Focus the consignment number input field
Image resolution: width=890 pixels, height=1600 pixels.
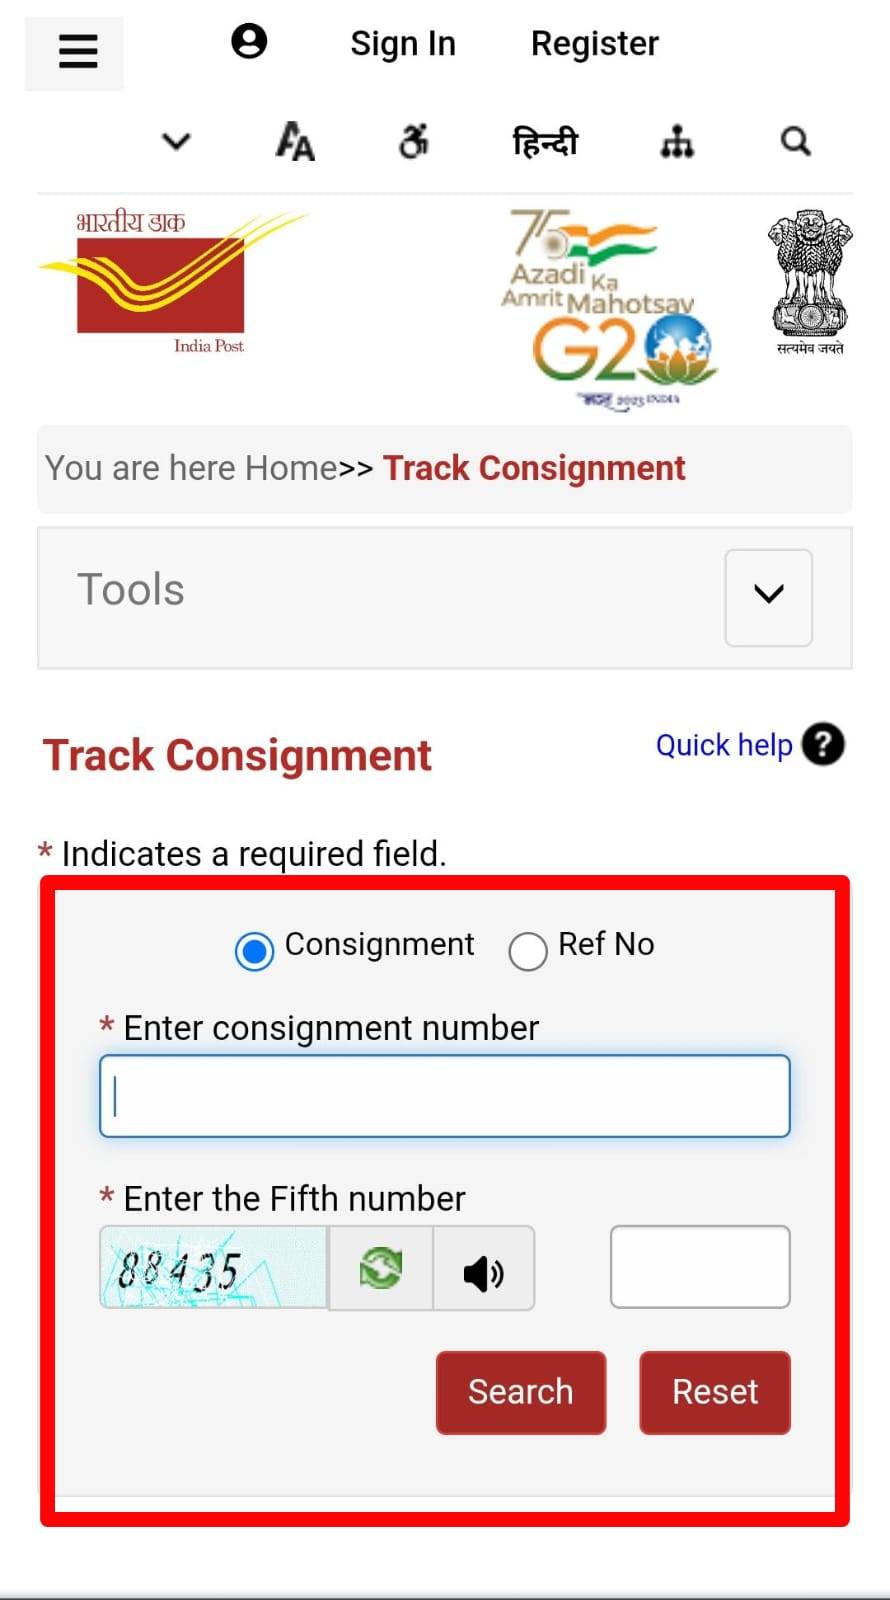(445, 1096)
